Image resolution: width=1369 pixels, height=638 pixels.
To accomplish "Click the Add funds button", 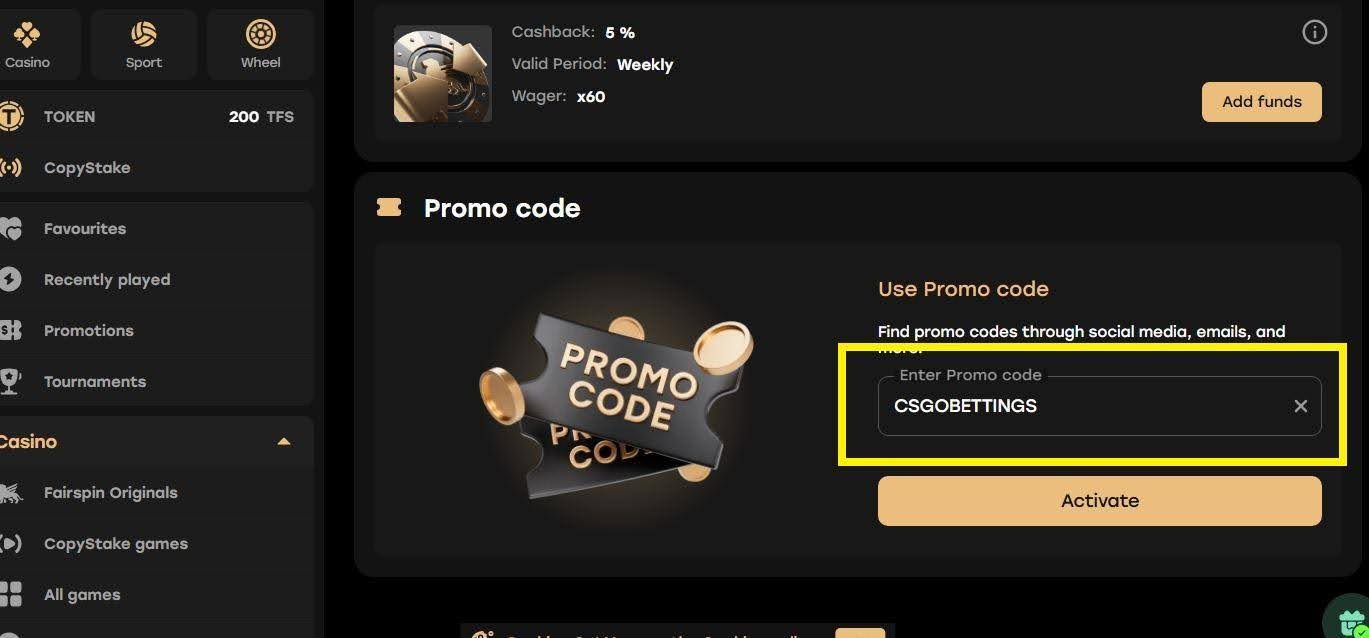I will (1262, 102).
